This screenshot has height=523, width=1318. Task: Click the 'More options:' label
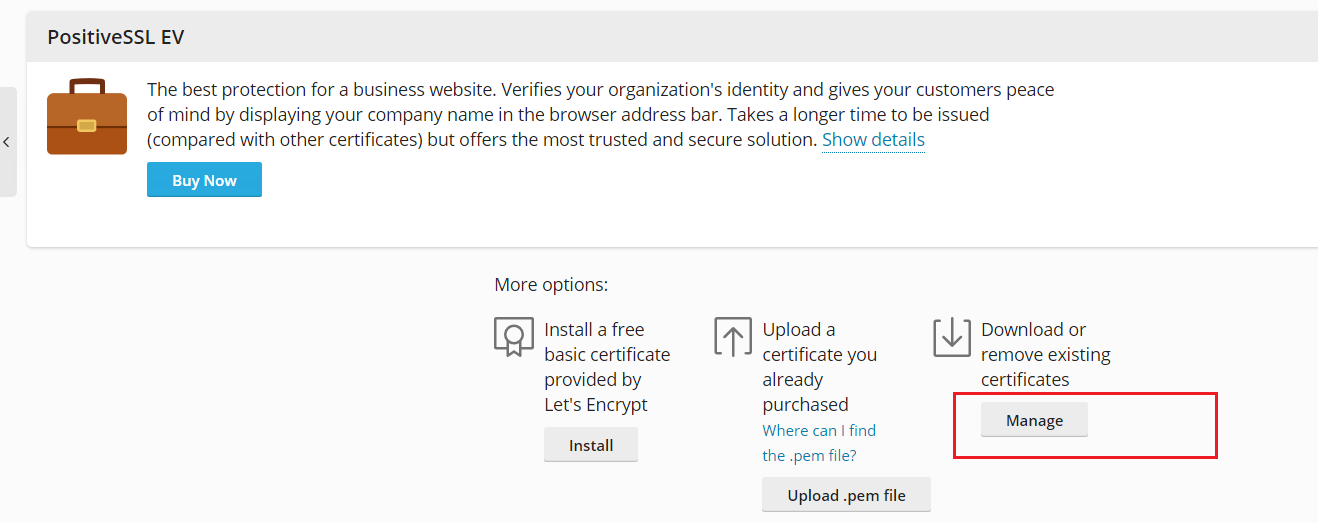click(x=551, y=285)
